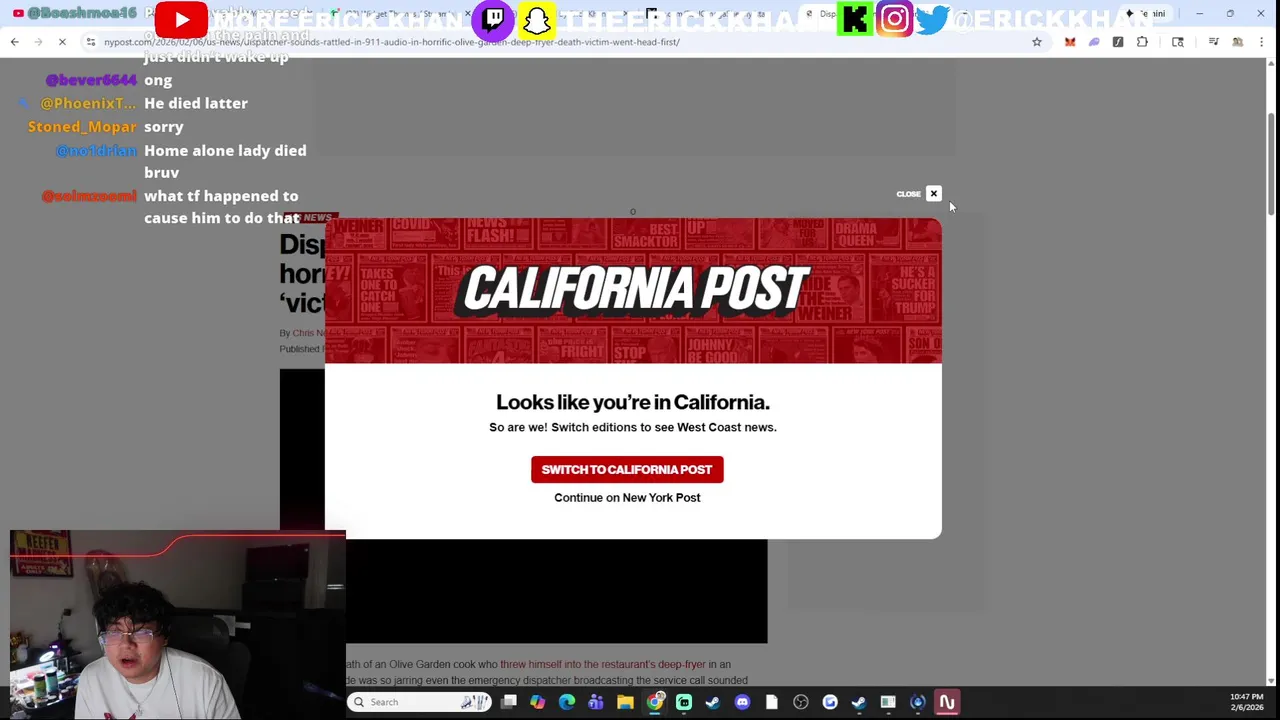The width and height of the screenshot is (1280, 720).
Task: Click the Twitch logo in the overlay
Action: point(494,19)
